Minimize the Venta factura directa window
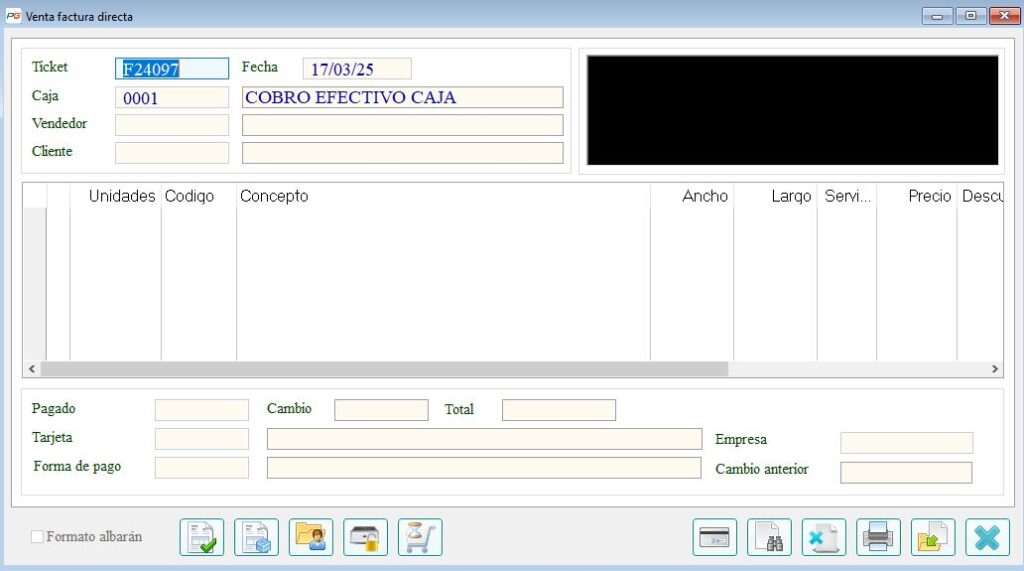This screenshot has width=1024, height=571. [937, 16]
